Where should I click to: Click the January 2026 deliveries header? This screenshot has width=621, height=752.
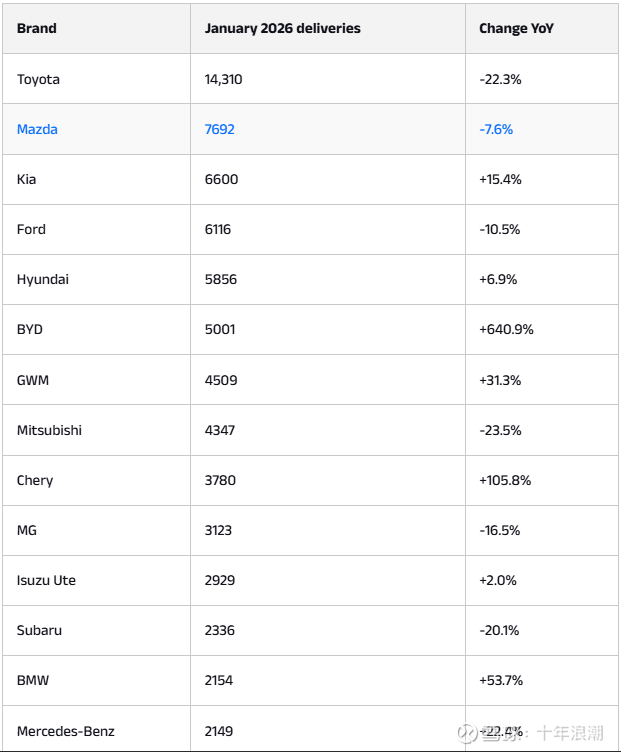click(282, 28)
